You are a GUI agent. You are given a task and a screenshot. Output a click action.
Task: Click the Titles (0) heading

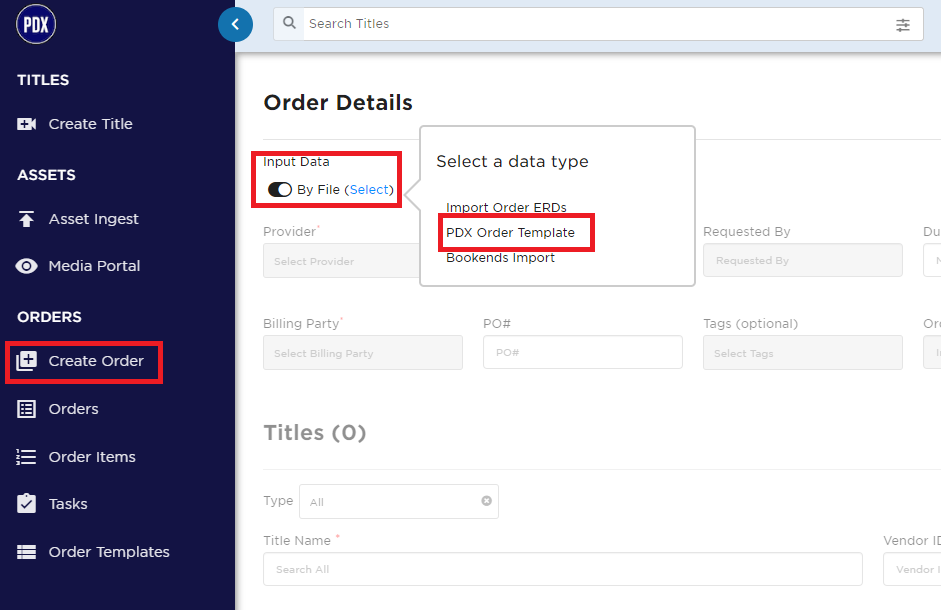(315, 432)
